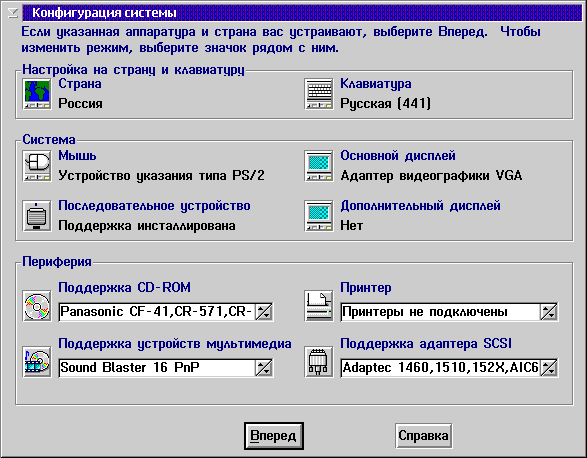Open the window system menu icon
This screenshot has width=587, height=458.
(x=13, y=13)
